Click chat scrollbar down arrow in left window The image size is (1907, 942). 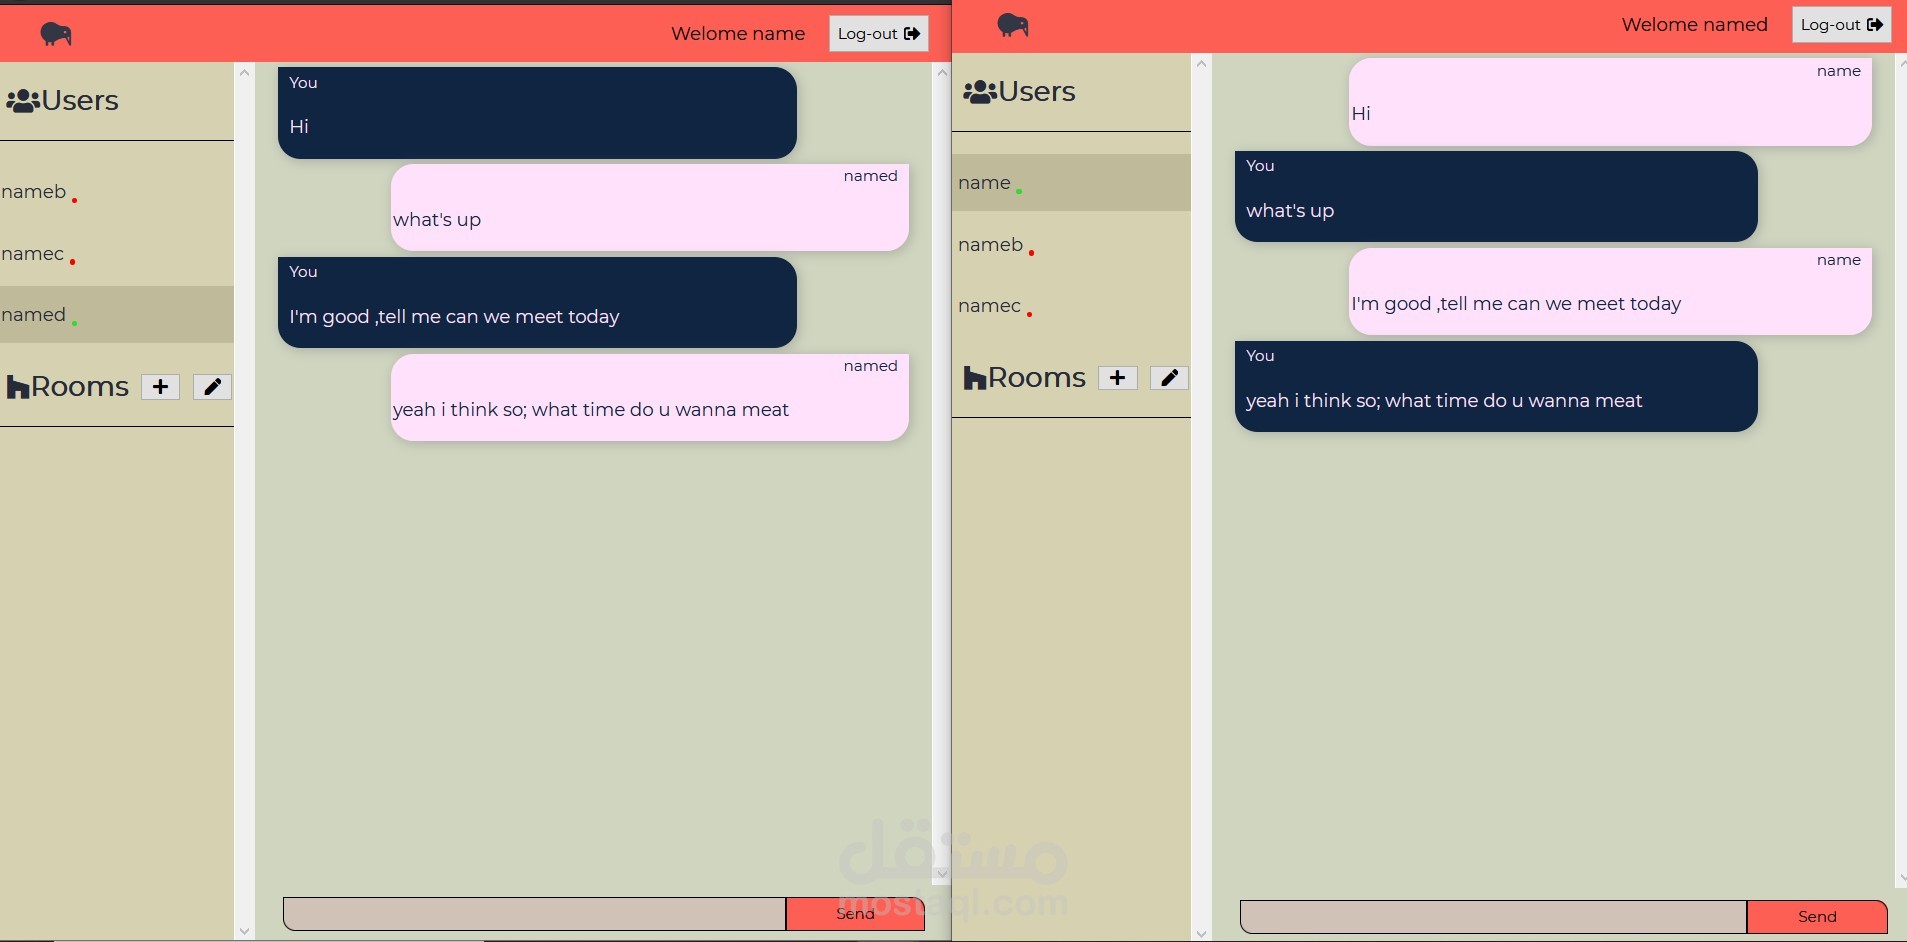(x=941, y=874)
